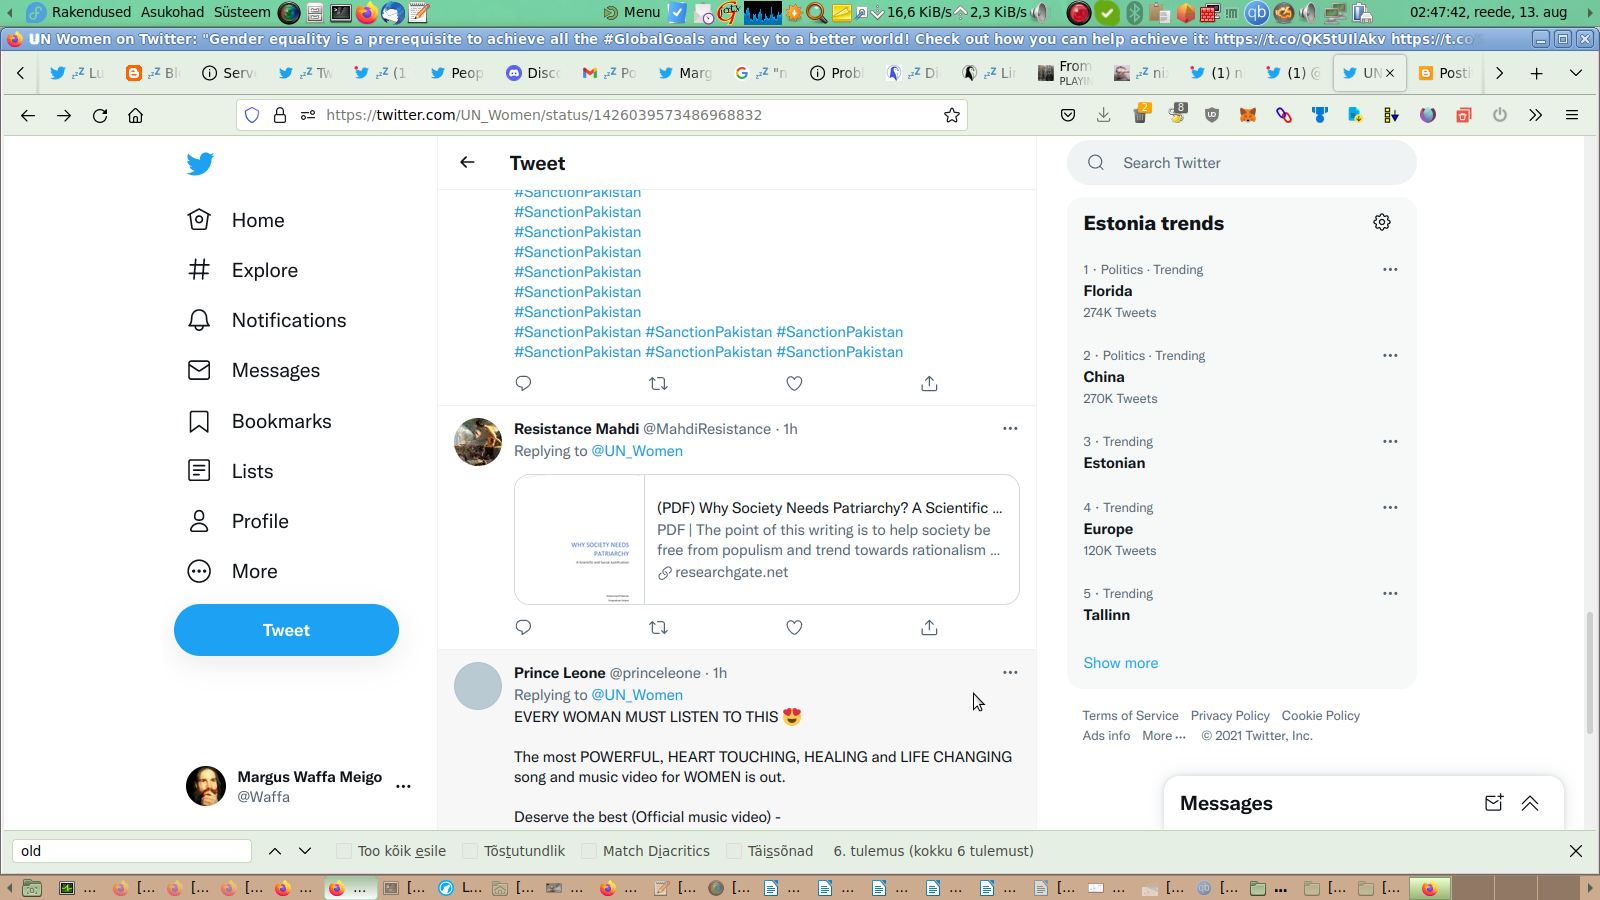Open Resistance Mahdi's profile picture
1600x900 pixels.
(x=478, y=442)
